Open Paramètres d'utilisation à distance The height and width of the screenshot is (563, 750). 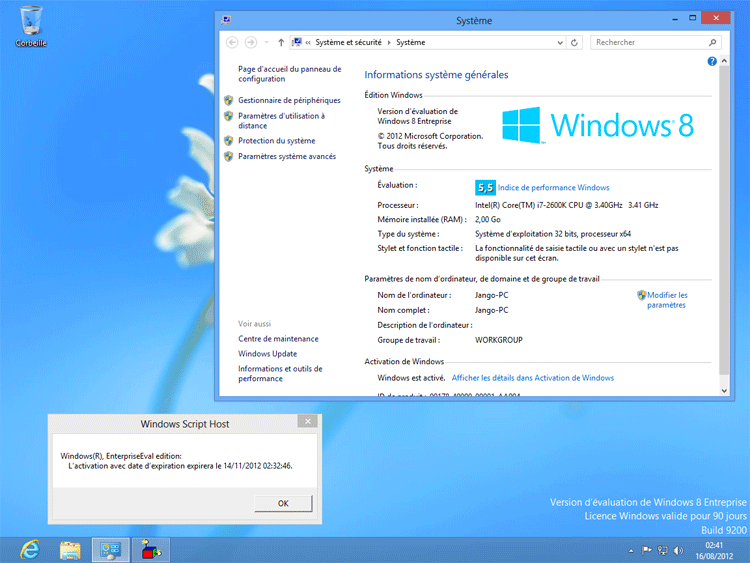[x=282, y=121]
